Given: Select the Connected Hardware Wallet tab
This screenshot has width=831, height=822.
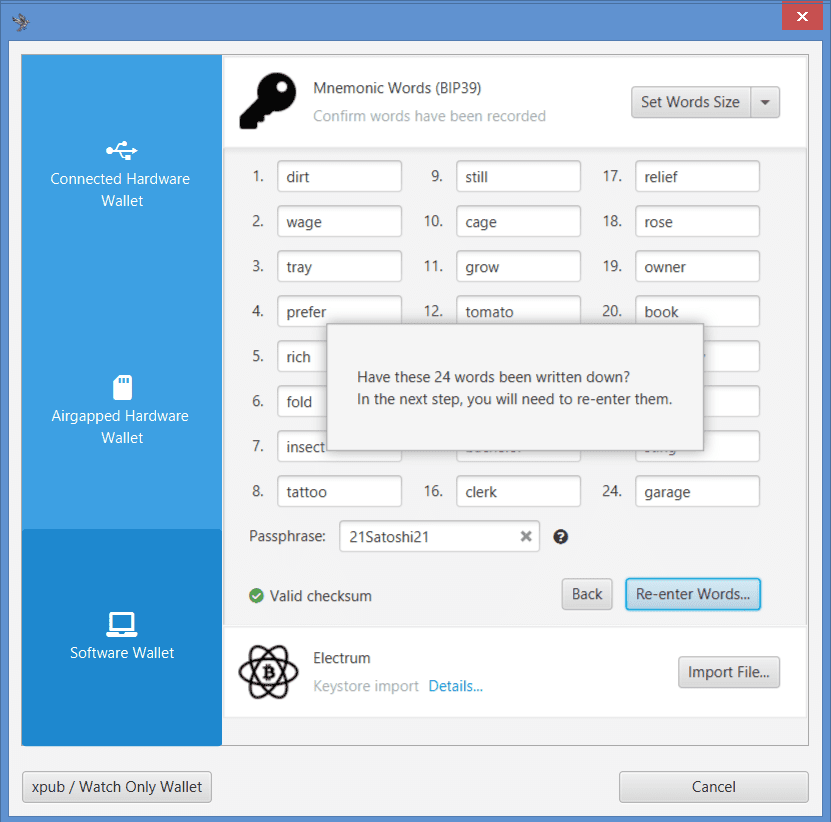Looking at the screenshot, I should 122,174.
